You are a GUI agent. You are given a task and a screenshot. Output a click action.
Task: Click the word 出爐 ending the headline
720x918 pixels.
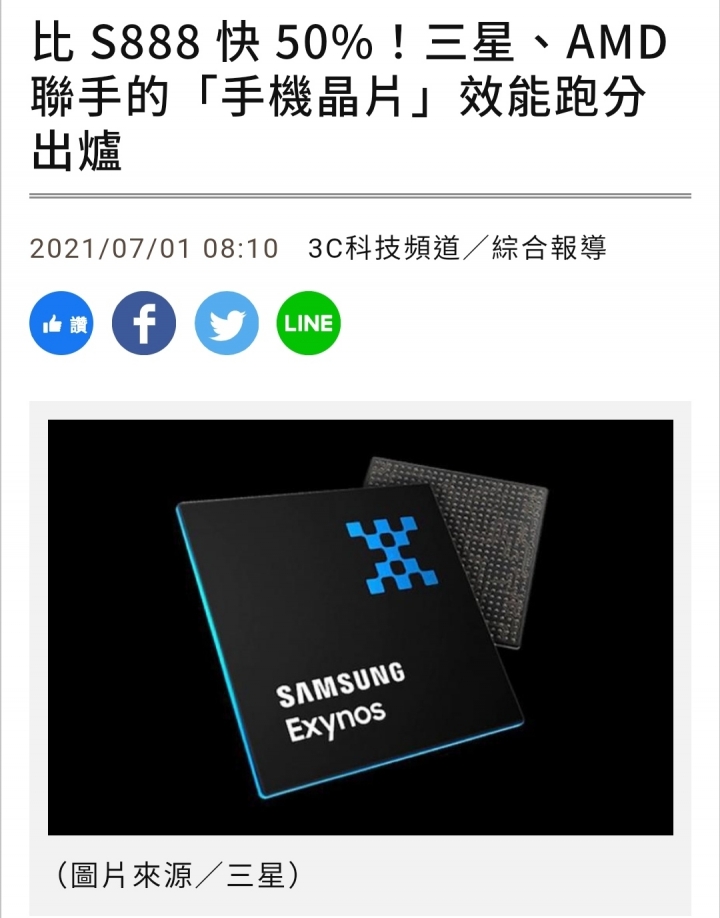coord(76,151)
